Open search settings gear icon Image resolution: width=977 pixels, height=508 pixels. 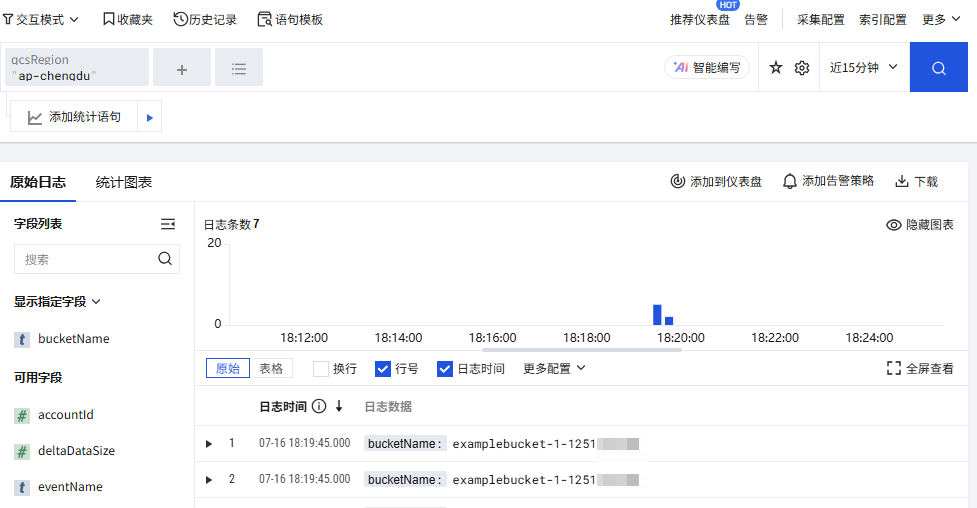[x=801, y=68]
